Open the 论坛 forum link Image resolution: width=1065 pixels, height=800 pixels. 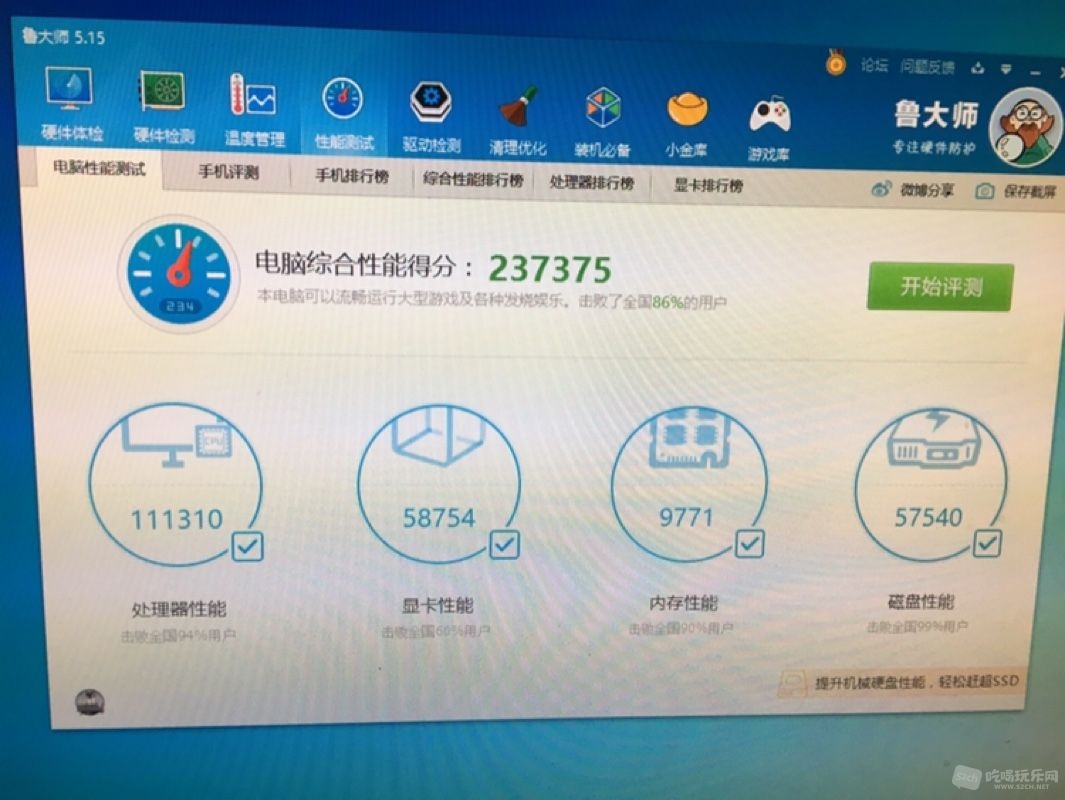coord(874,65)
